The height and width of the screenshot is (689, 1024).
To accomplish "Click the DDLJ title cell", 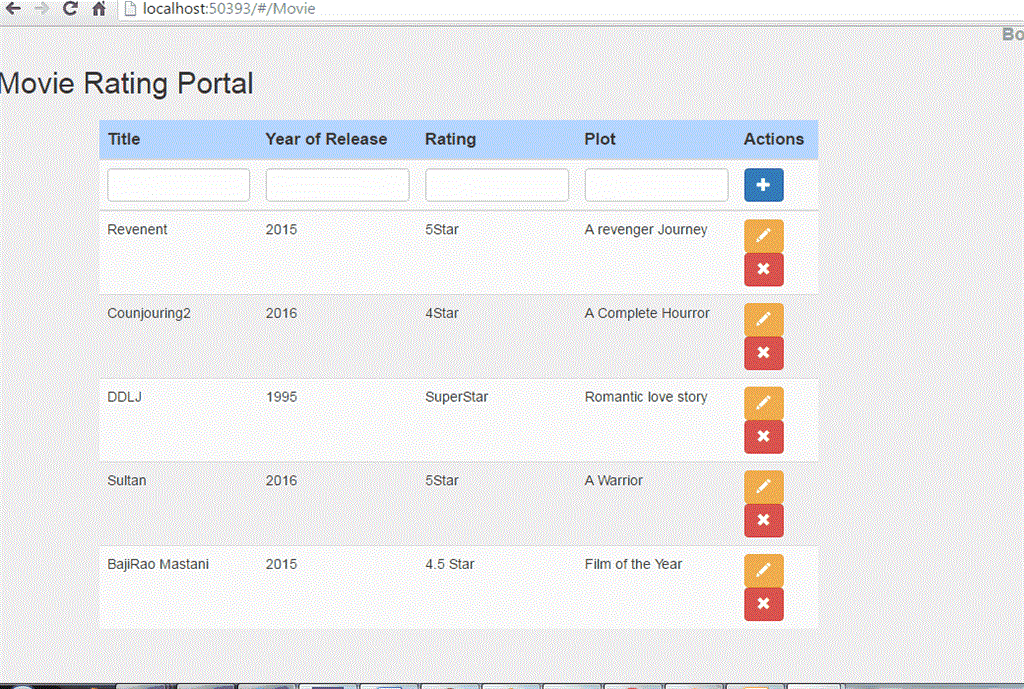I will 124,396.
